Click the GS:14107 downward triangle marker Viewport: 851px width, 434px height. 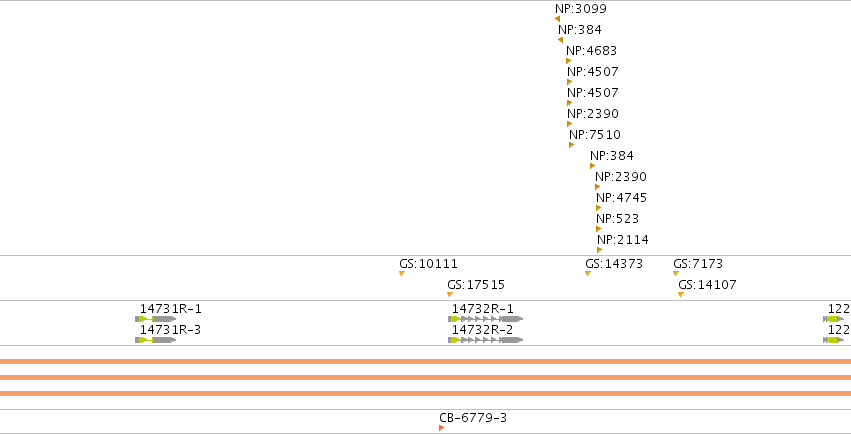tap(681, 295)
